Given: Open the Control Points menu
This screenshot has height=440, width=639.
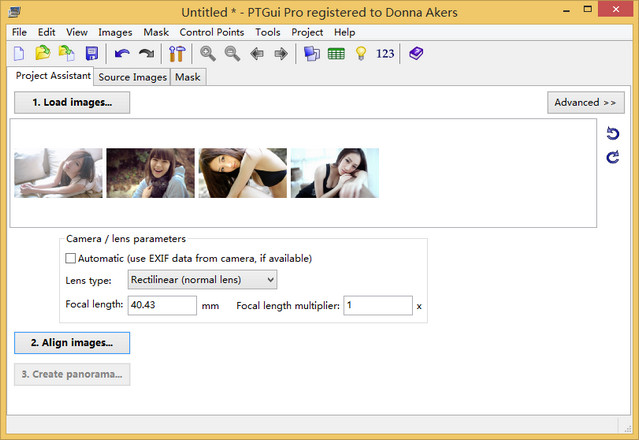Looking at the screenshot, I should 212,32.
